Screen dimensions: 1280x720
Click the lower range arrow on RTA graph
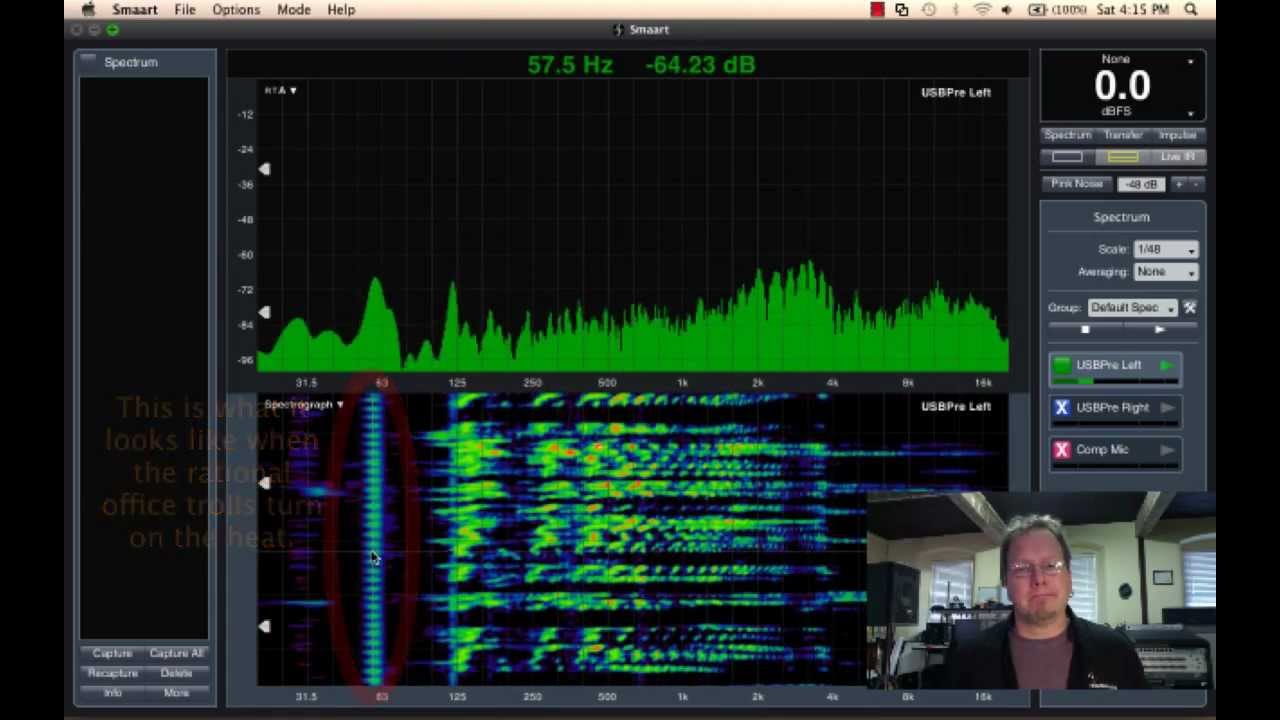coord(264,313)
